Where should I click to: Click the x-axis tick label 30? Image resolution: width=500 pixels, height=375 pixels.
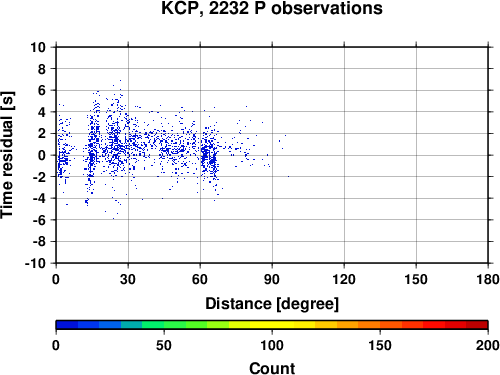[x=128, y=279]
